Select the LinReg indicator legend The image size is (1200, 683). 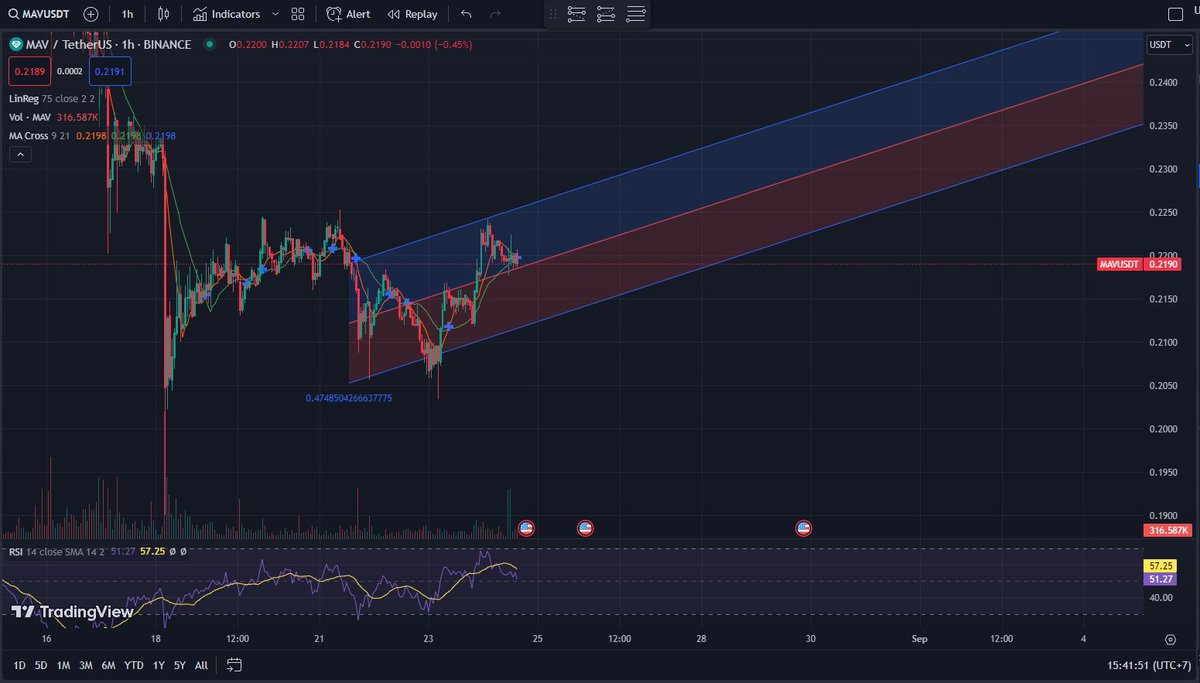pyautogui.click(x=52, y=99)
